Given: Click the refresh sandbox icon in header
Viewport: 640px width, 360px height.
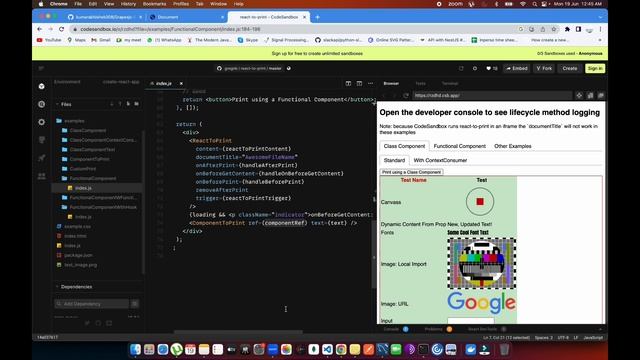Looking at the screenshot, I should [461, 69].
